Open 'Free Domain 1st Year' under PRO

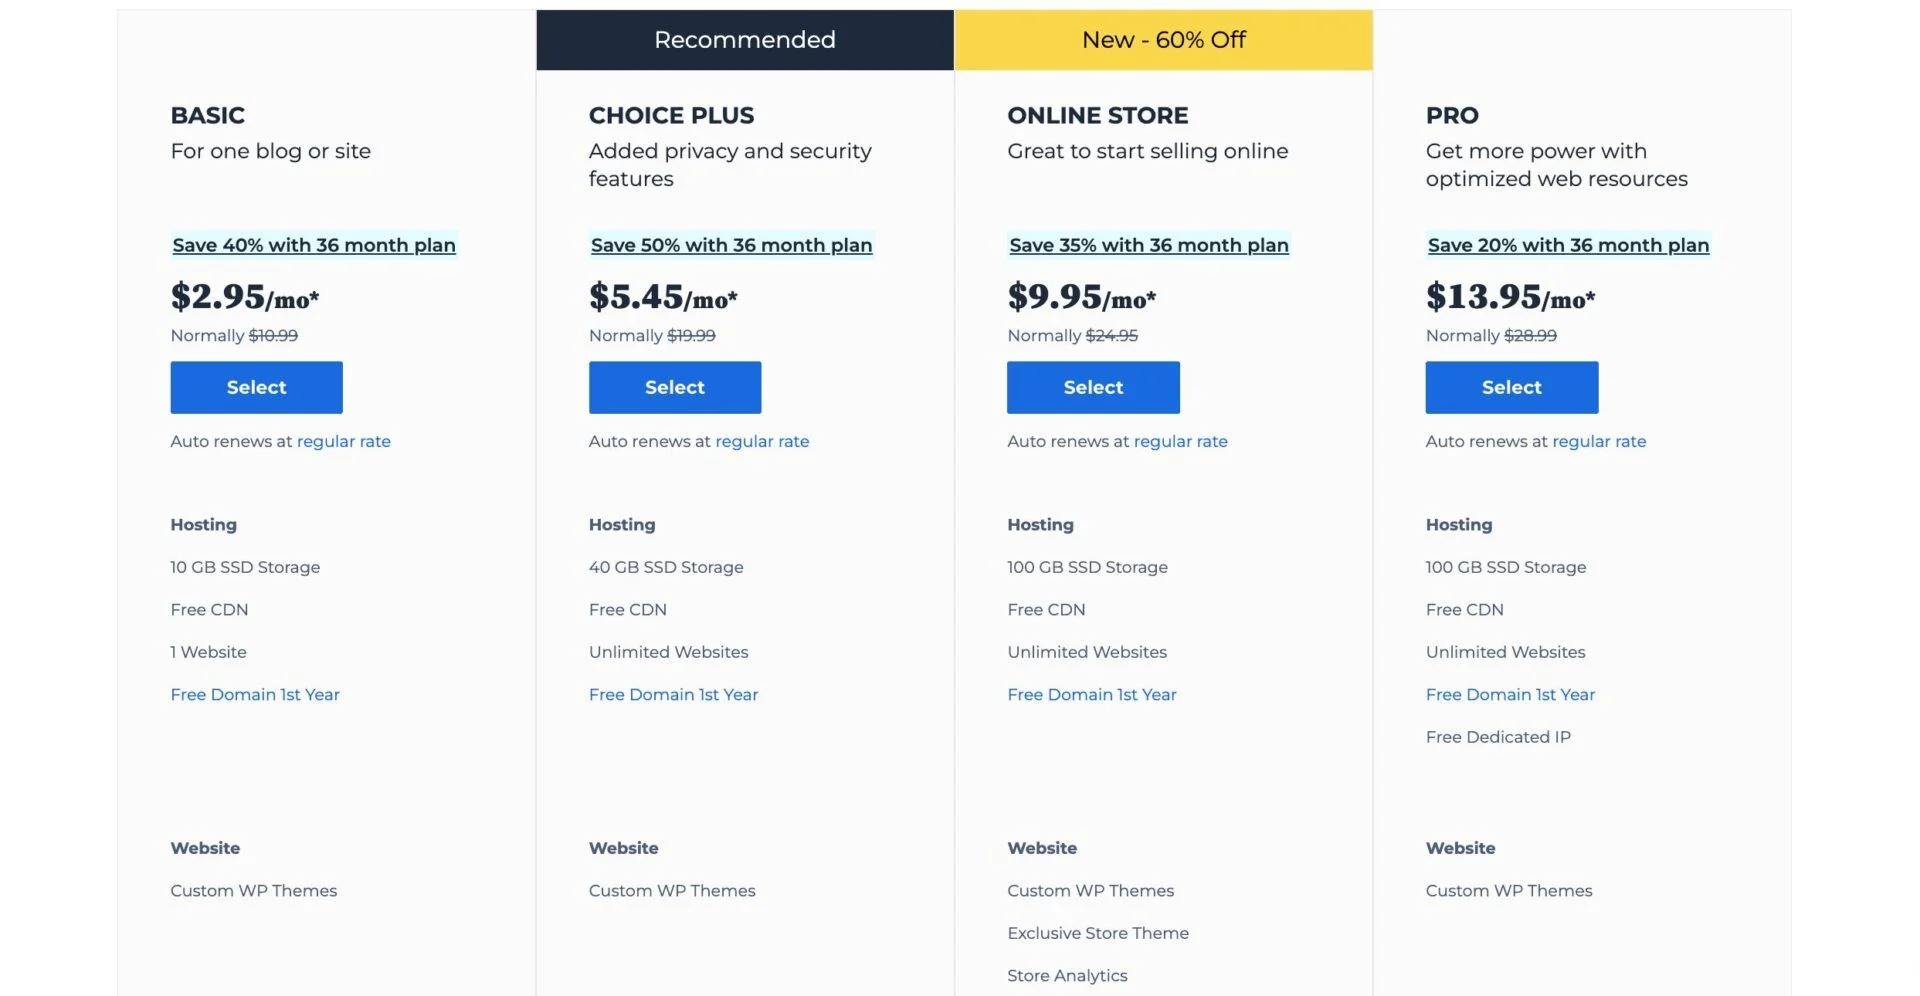point(1510,694)
